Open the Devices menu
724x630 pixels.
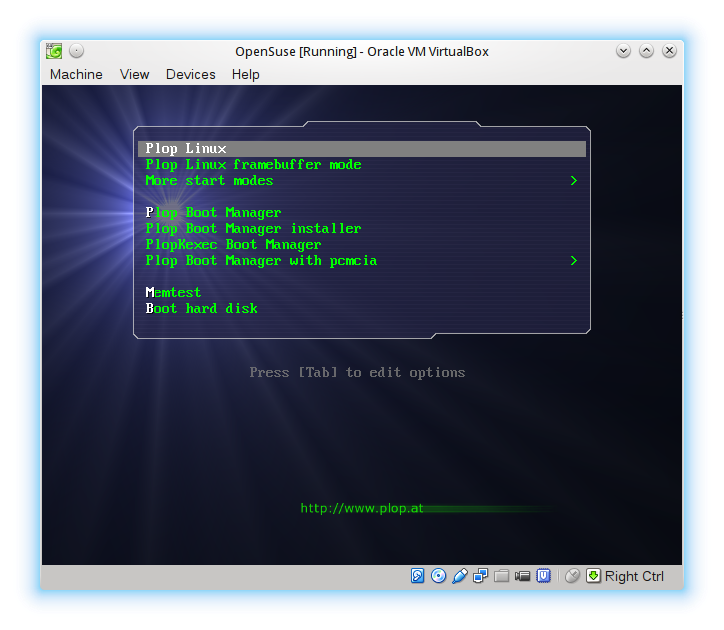191,74
